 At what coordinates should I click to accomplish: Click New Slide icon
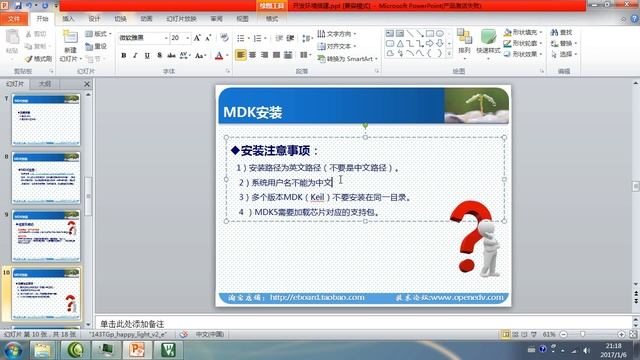click(70, 37)
